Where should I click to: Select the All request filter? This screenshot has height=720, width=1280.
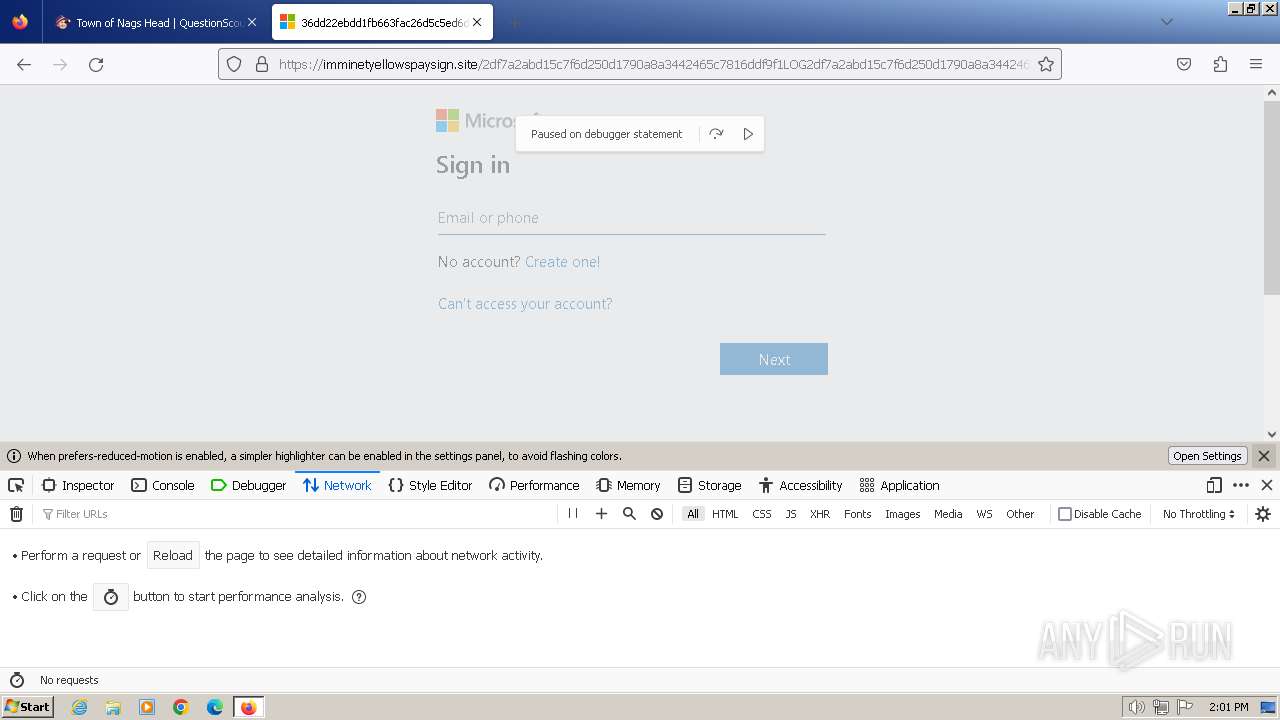pyautogui.click(x=693, y=514)
